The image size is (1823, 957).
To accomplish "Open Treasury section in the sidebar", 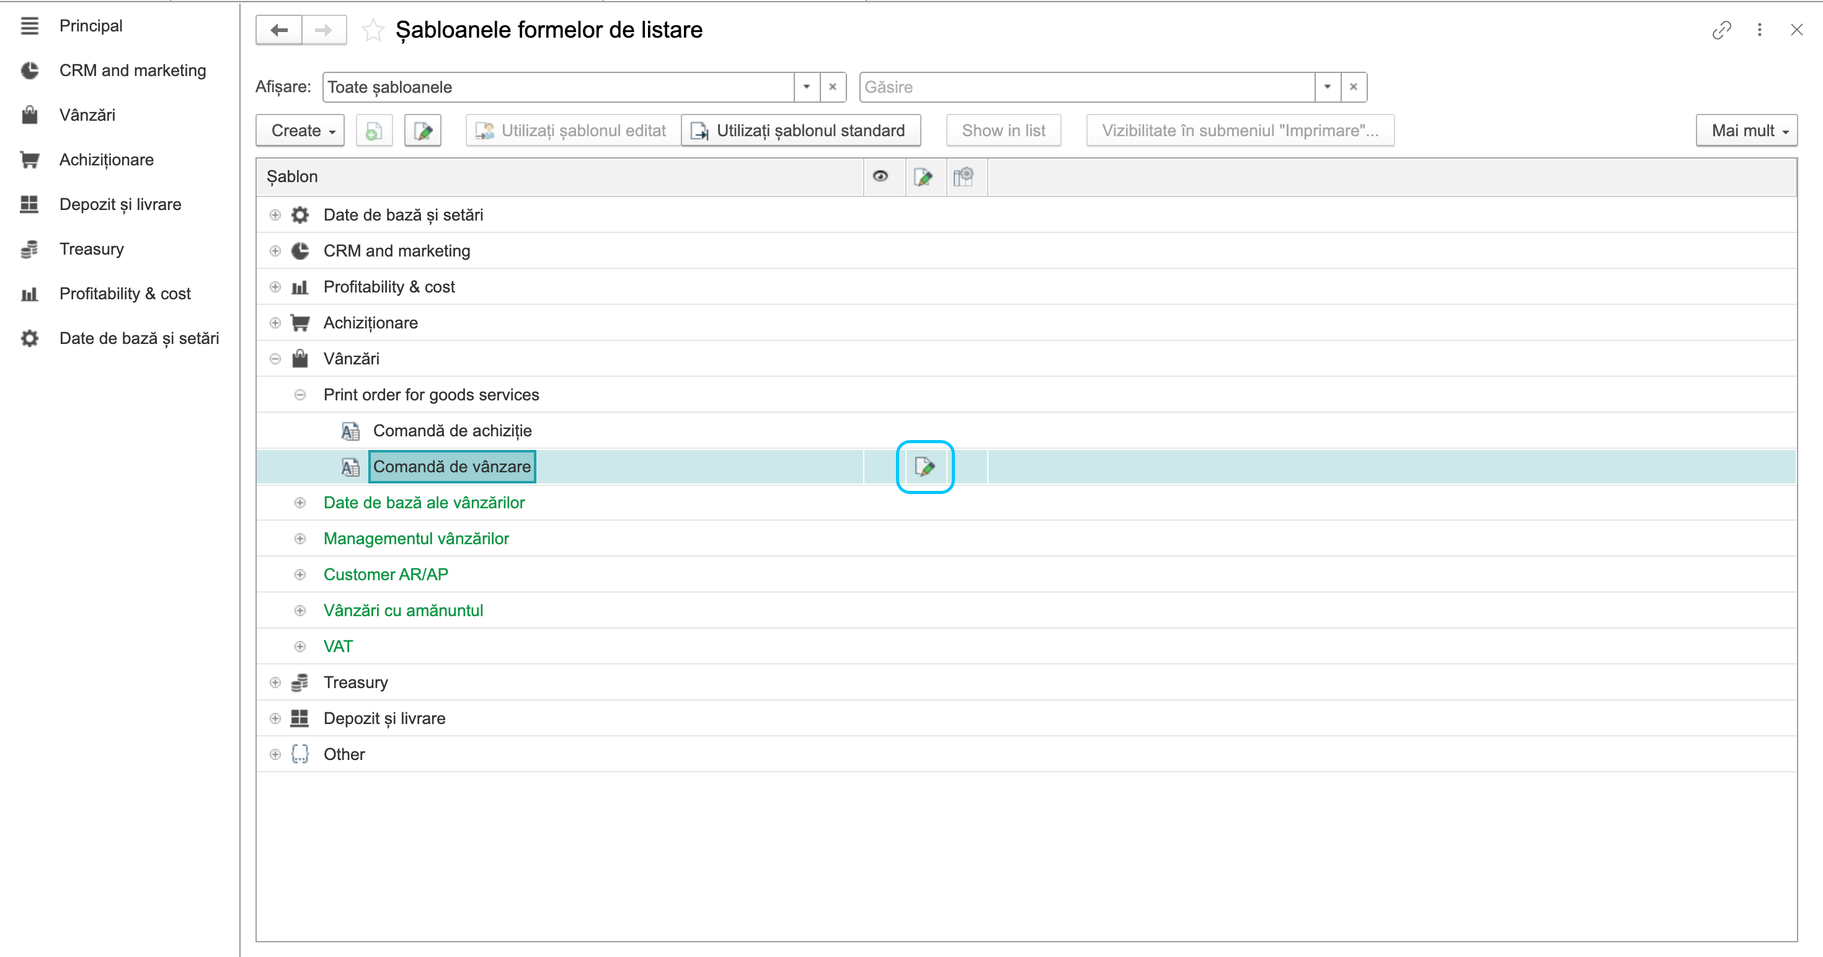I will (120, 249).
